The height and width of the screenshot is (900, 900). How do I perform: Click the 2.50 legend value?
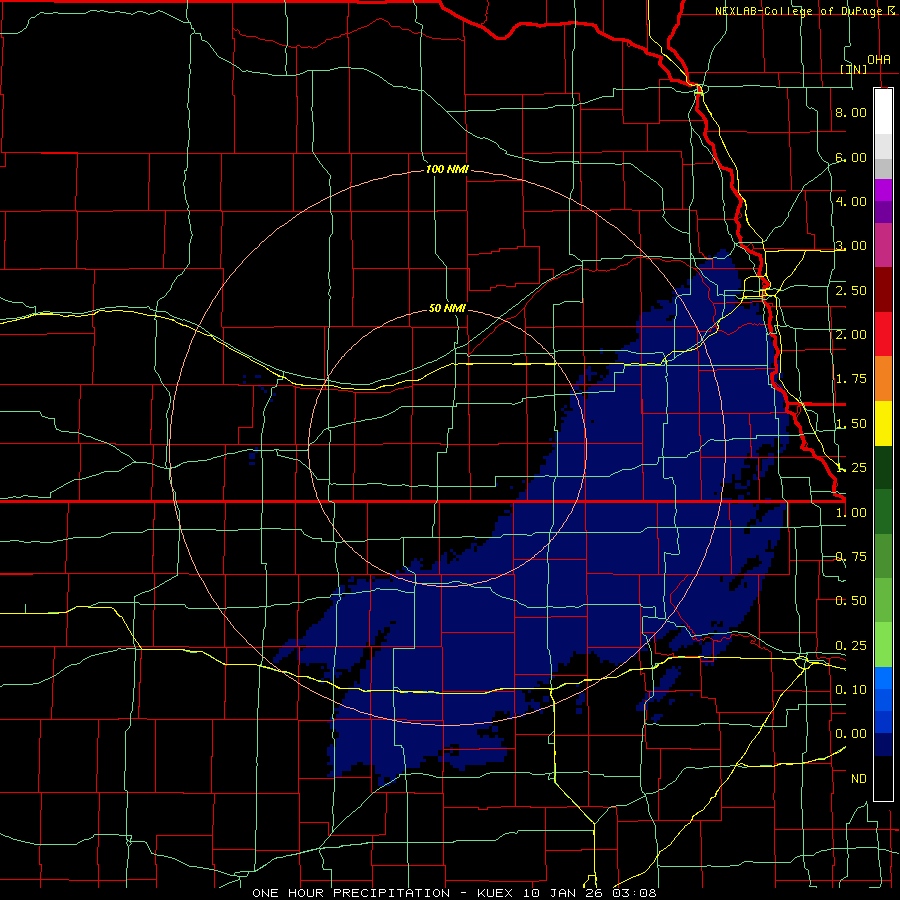pos(851,290)
